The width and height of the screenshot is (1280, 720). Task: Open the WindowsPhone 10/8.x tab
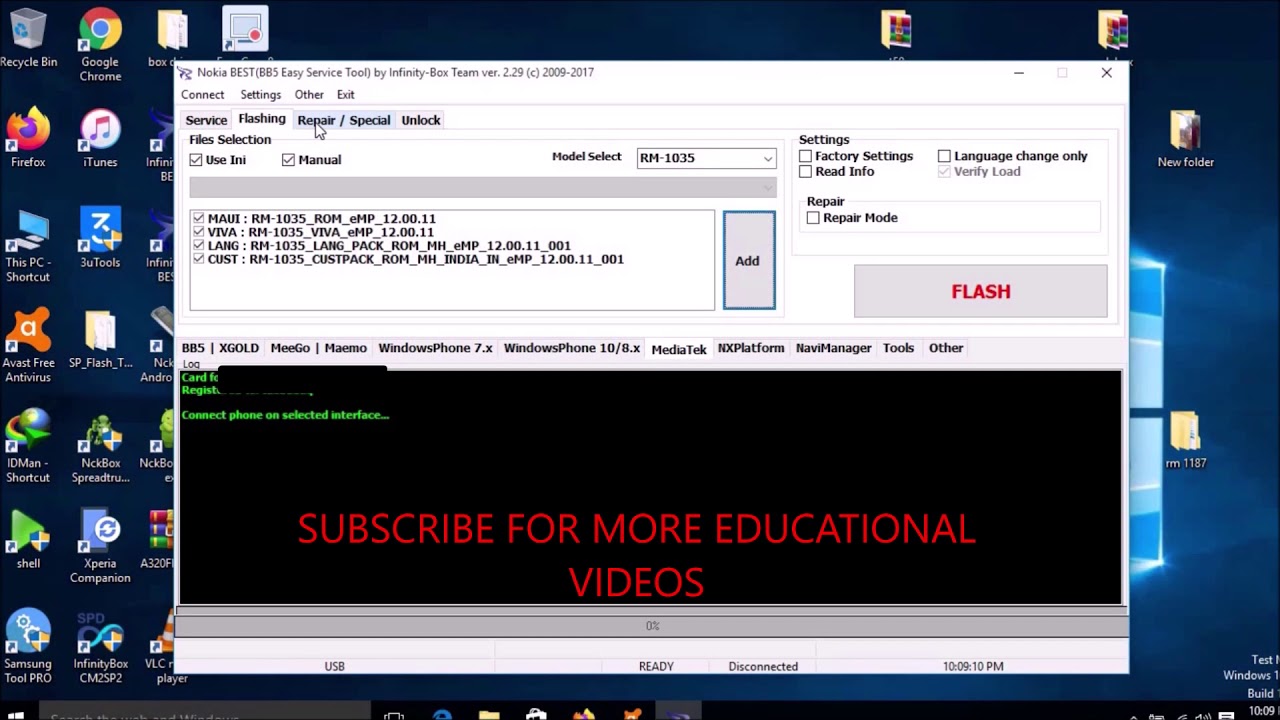pos(572,348)
